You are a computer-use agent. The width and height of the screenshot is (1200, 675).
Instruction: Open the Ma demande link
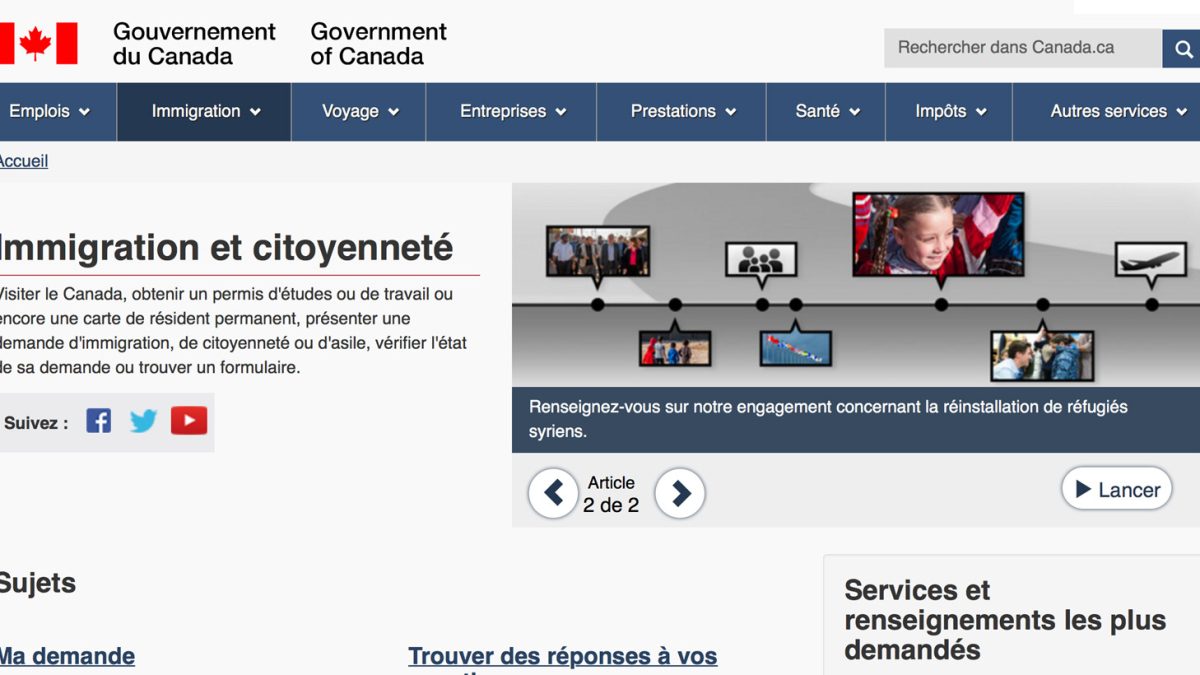coord(67,656)
